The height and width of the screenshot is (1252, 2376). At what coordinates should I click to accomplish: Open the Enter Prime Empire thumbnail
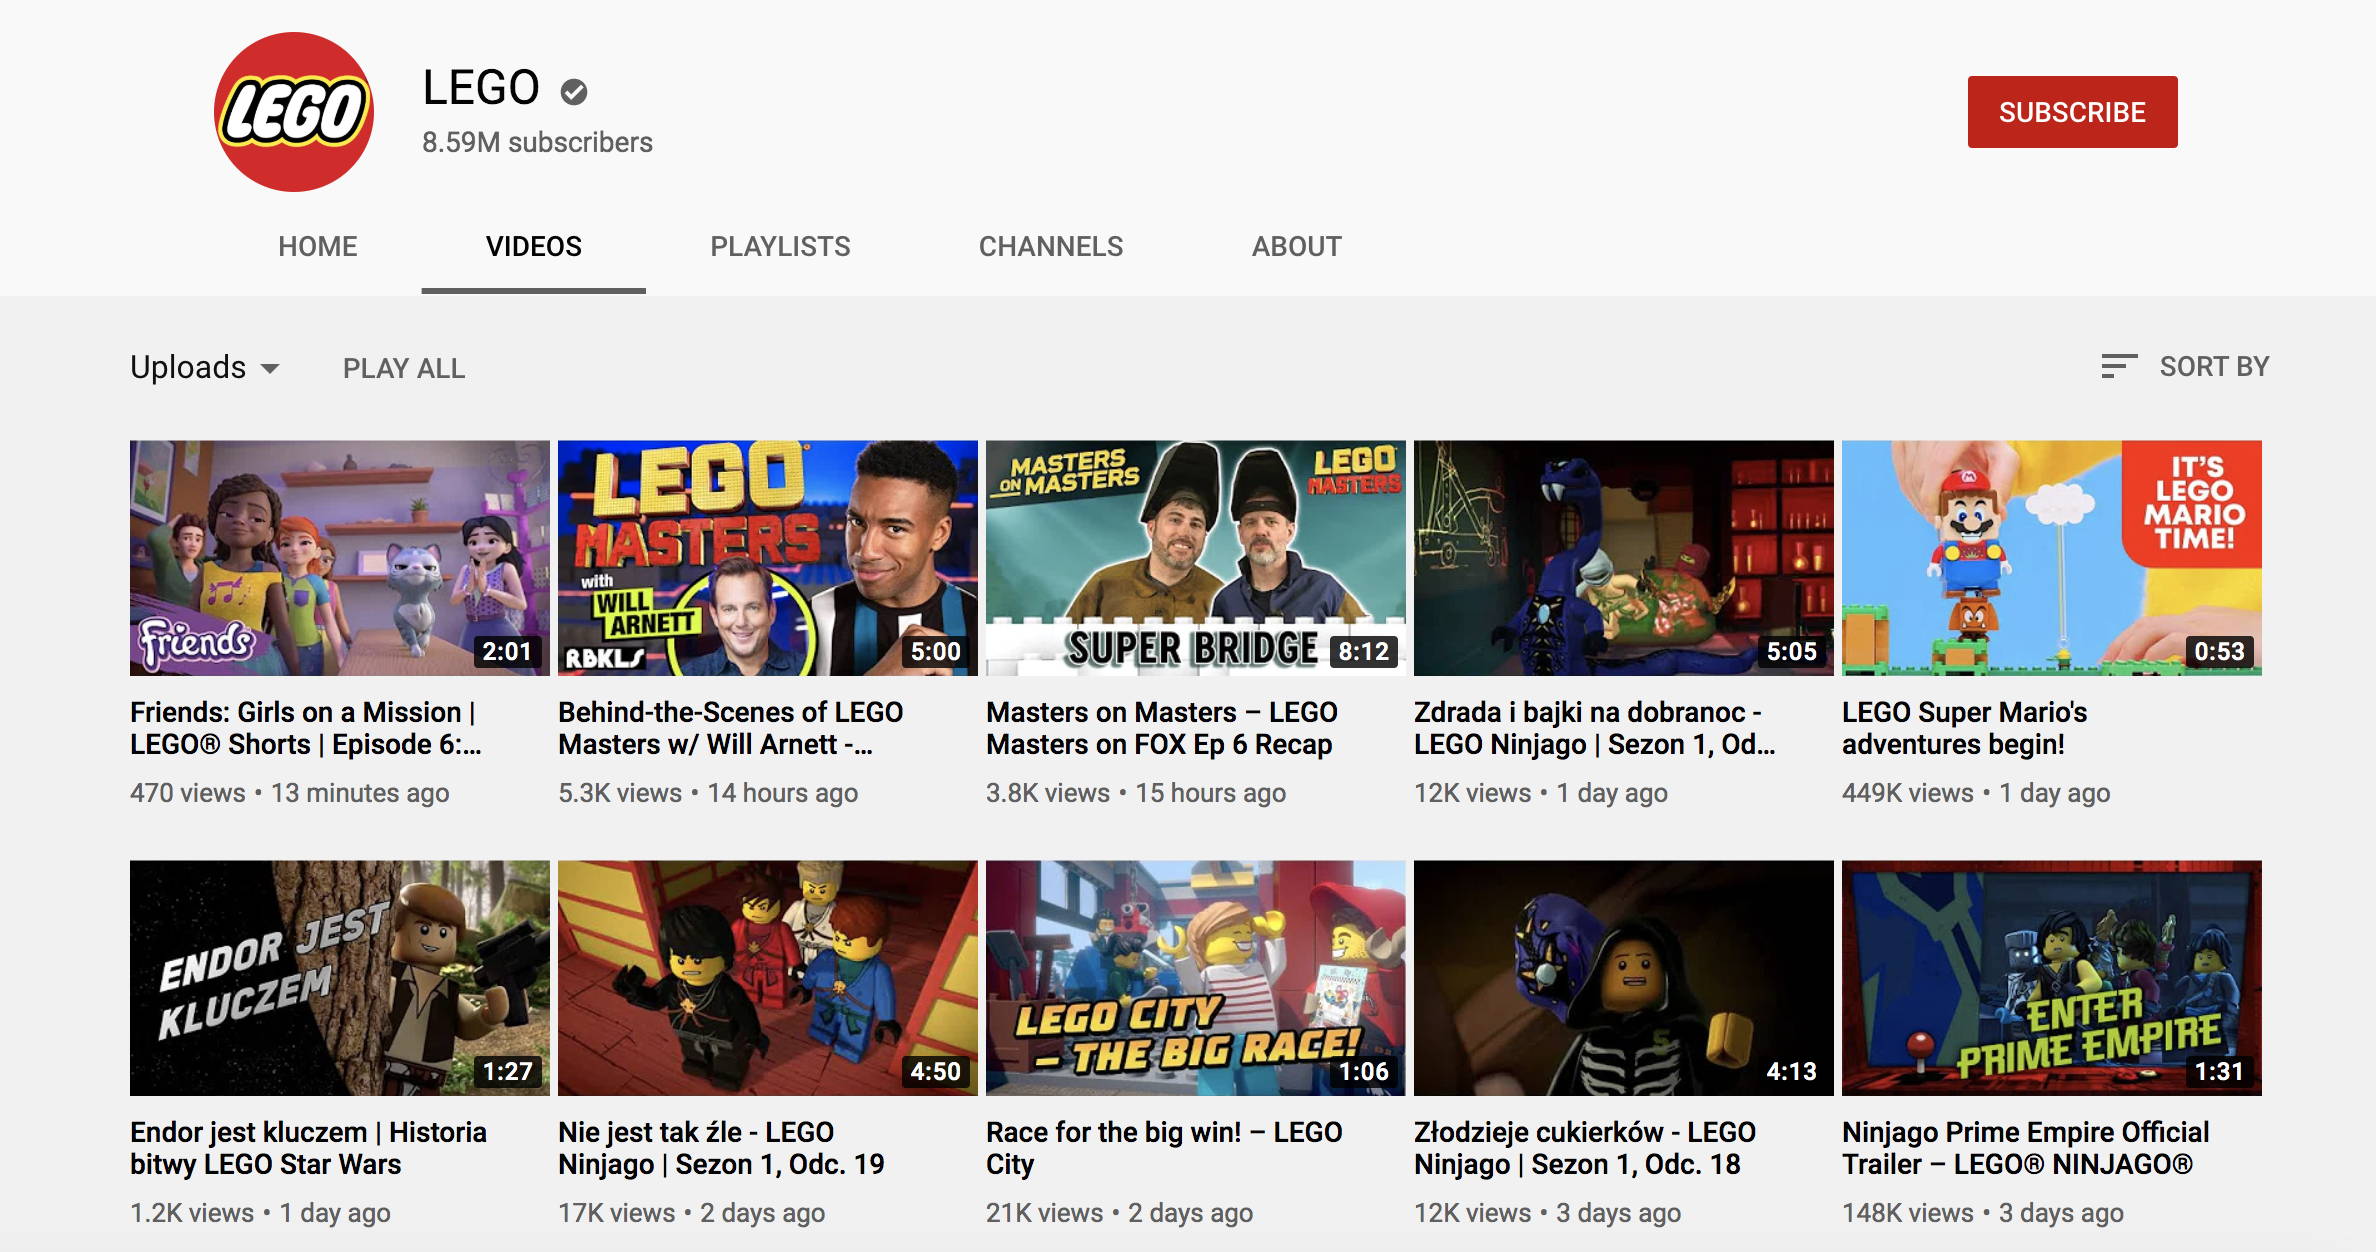click(2052, 978)
